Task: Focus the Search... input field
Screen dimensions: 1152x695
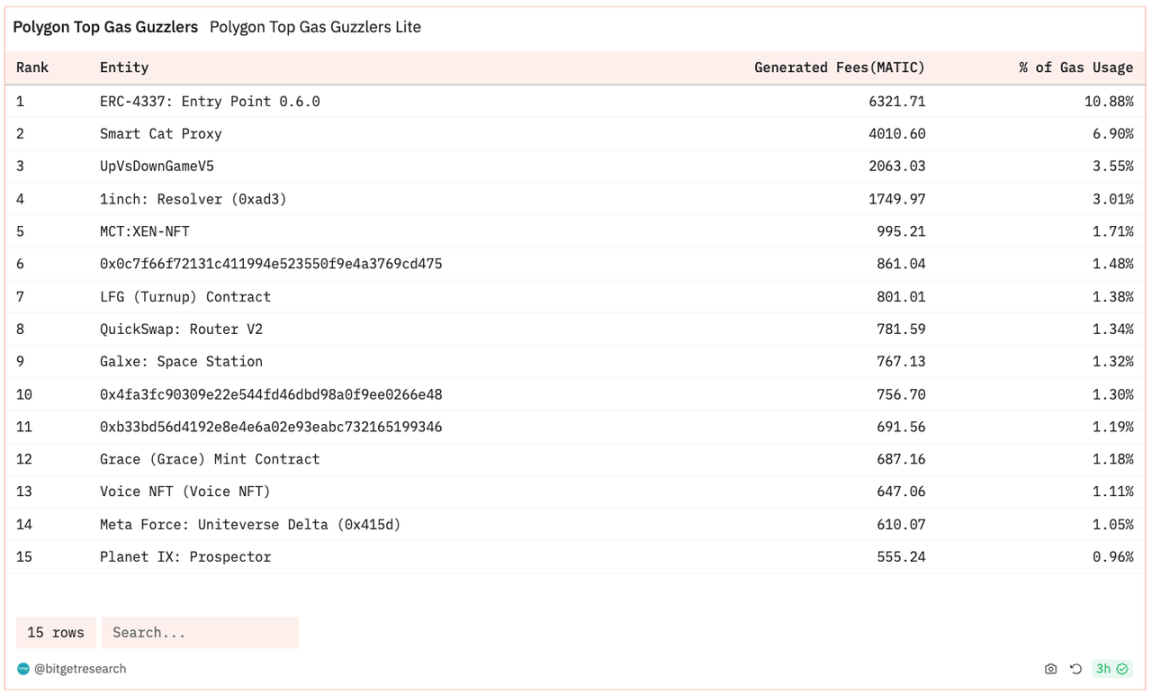Action: click(x=200, y=633)
